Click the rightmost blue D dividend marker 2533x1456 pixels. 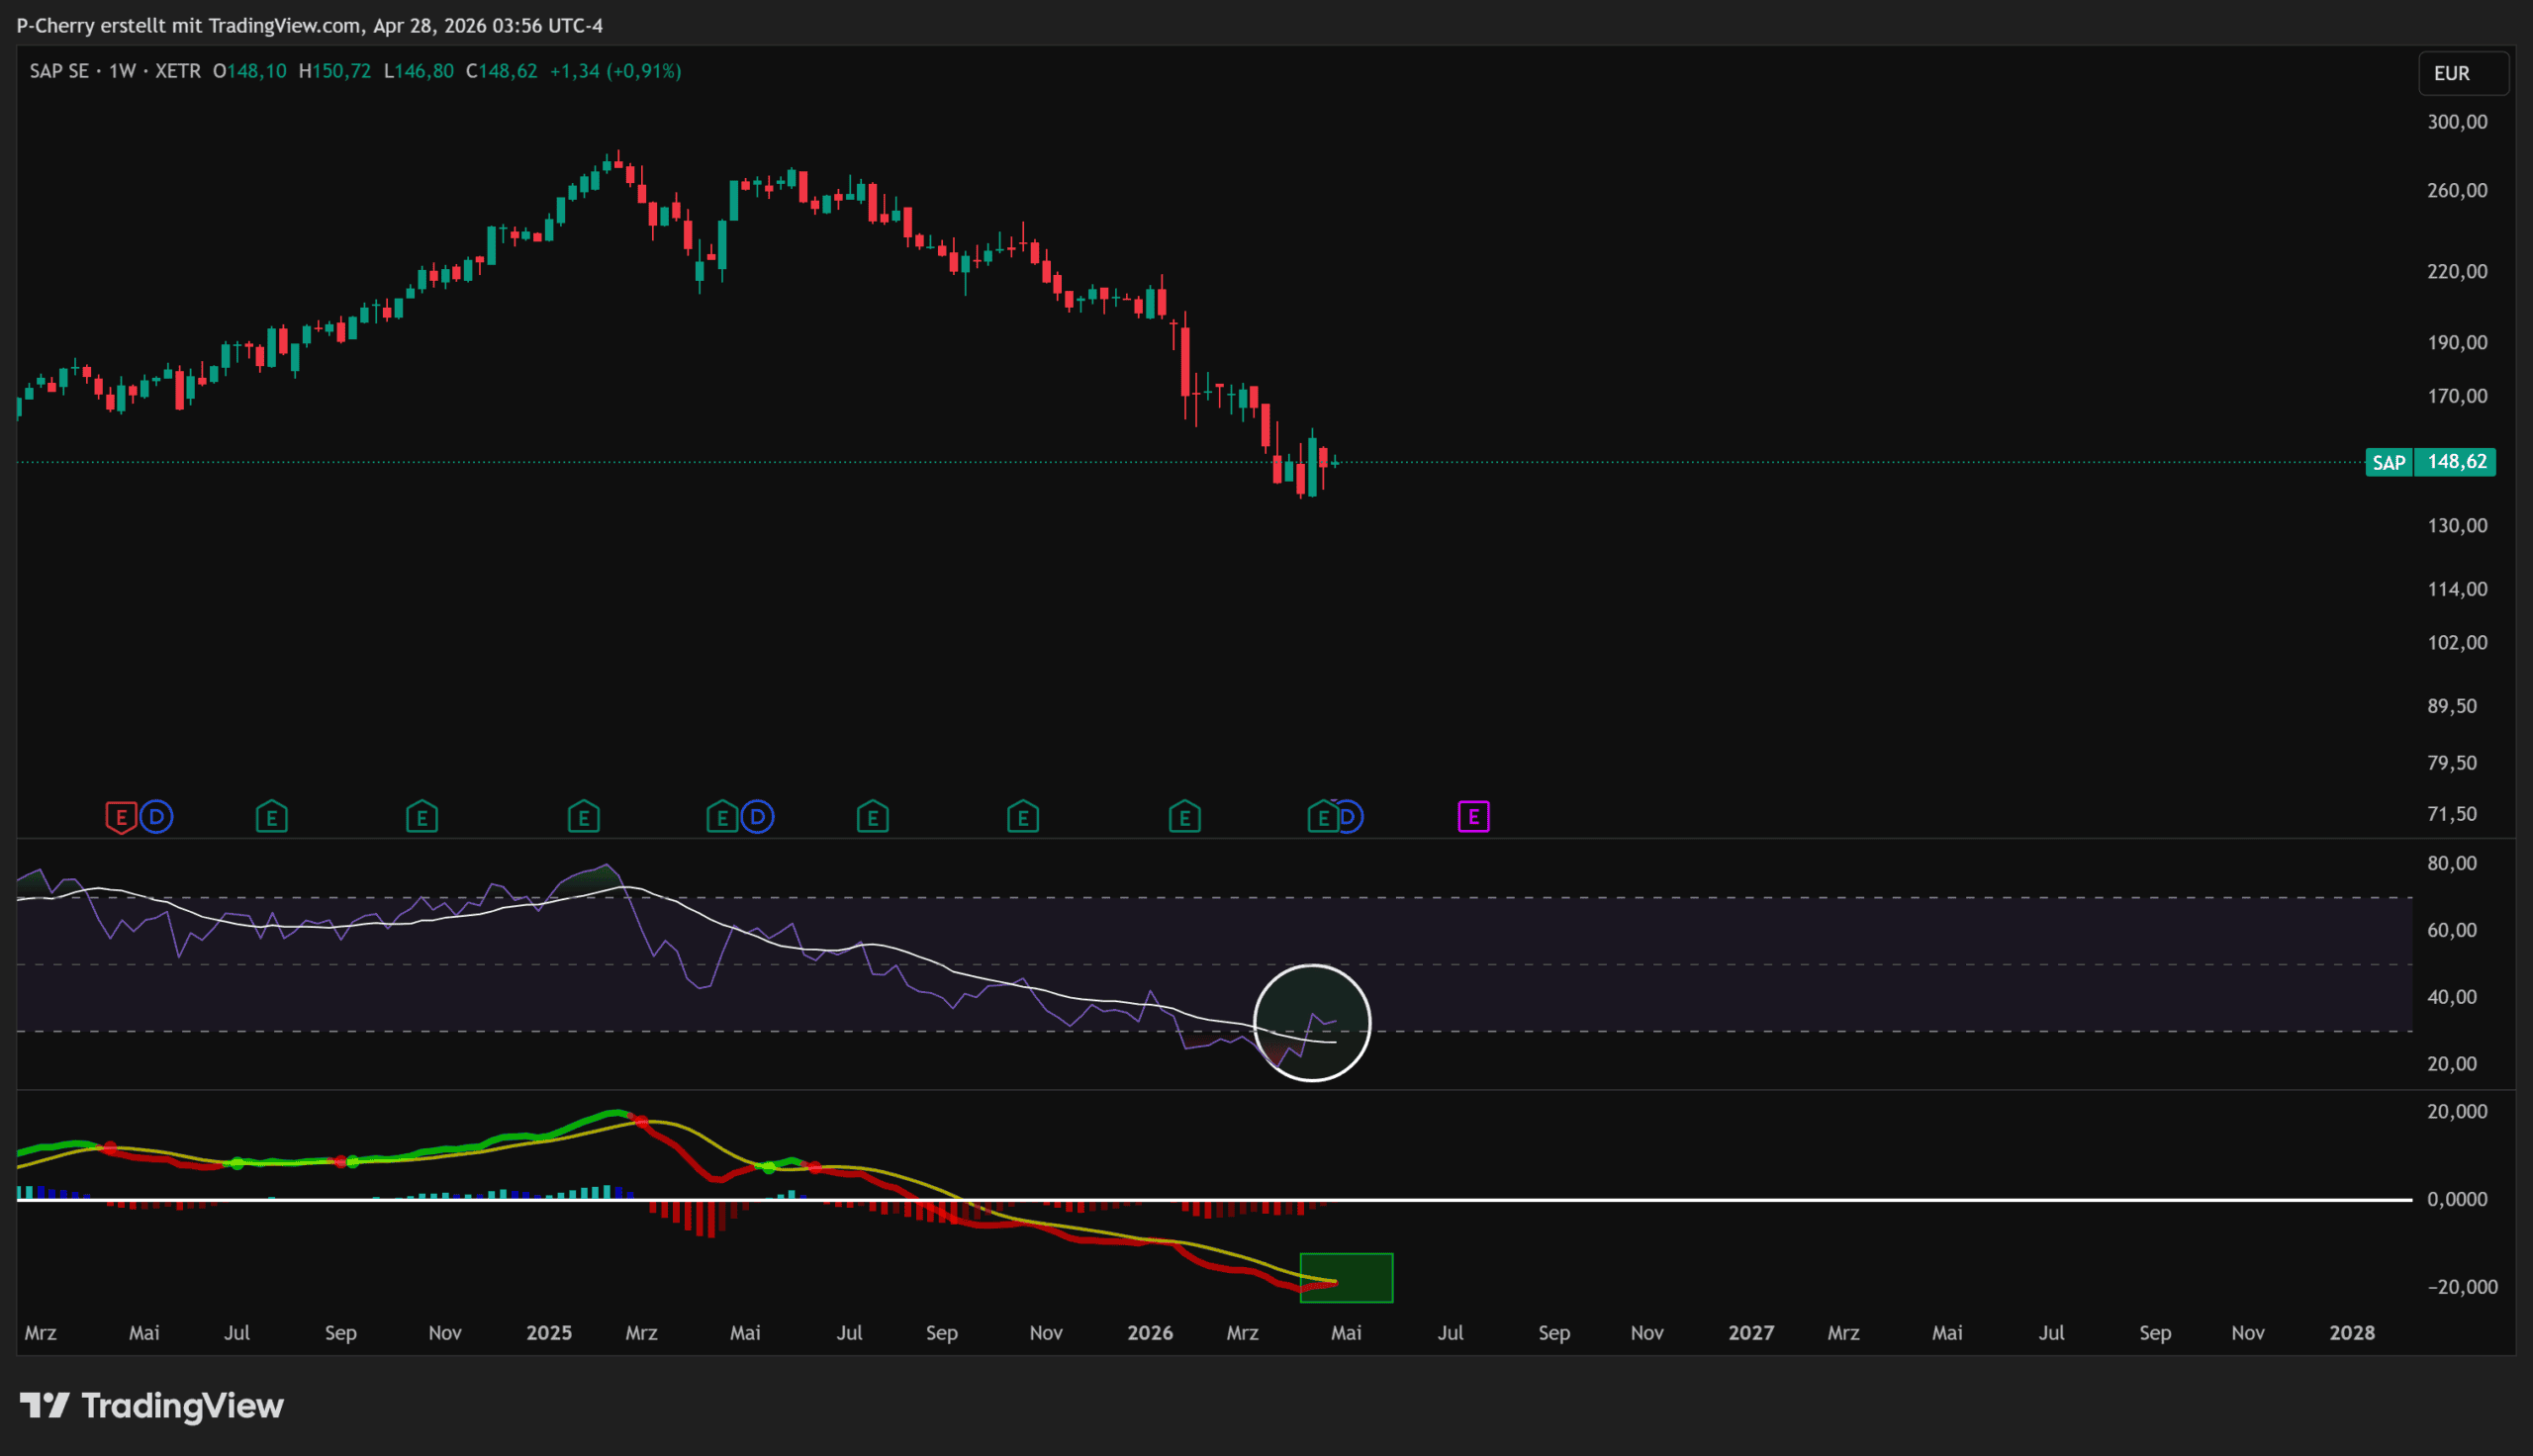(x=1350, y=817)
